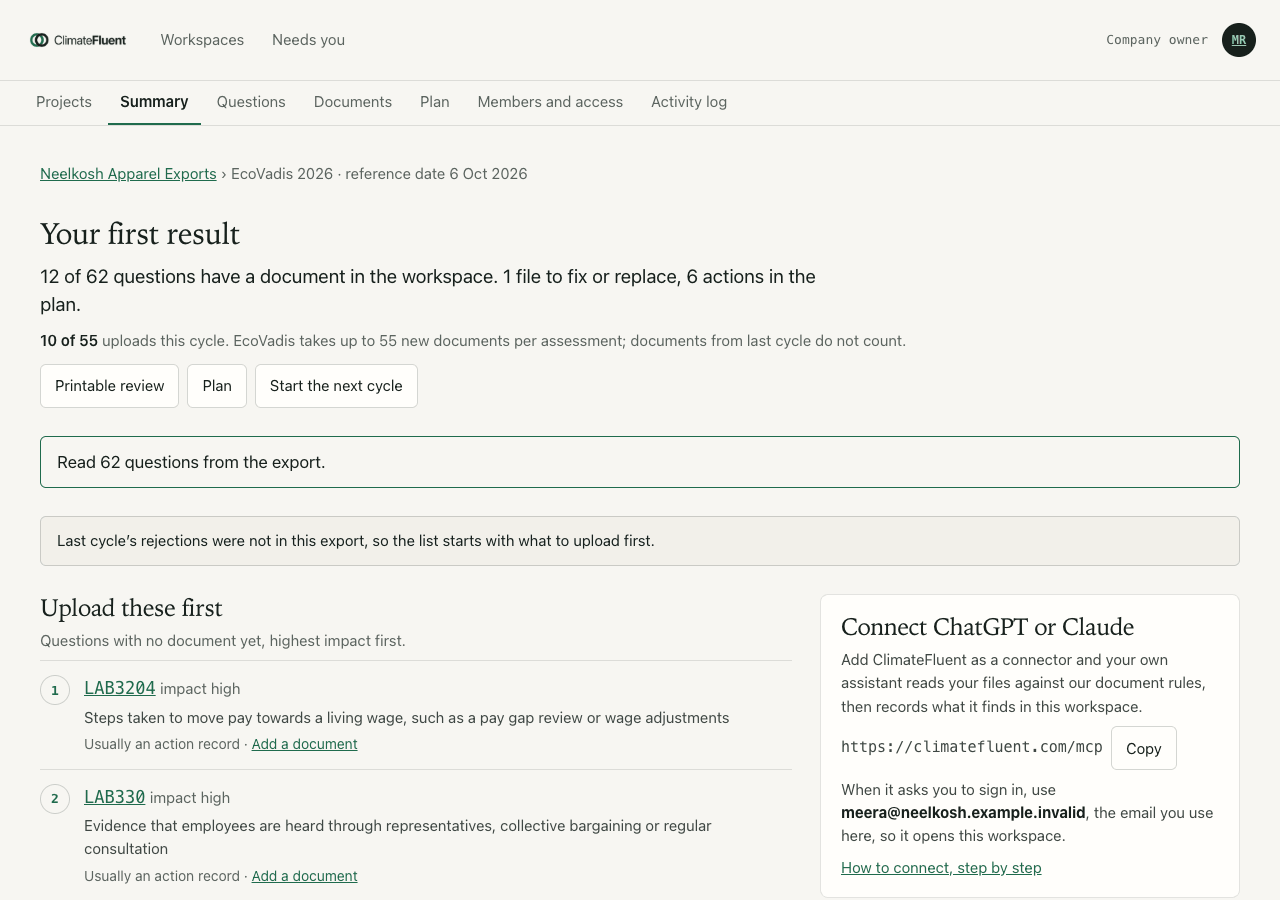Click the Printable review button
1280x900 pixels.
click(x=110, y=386)
